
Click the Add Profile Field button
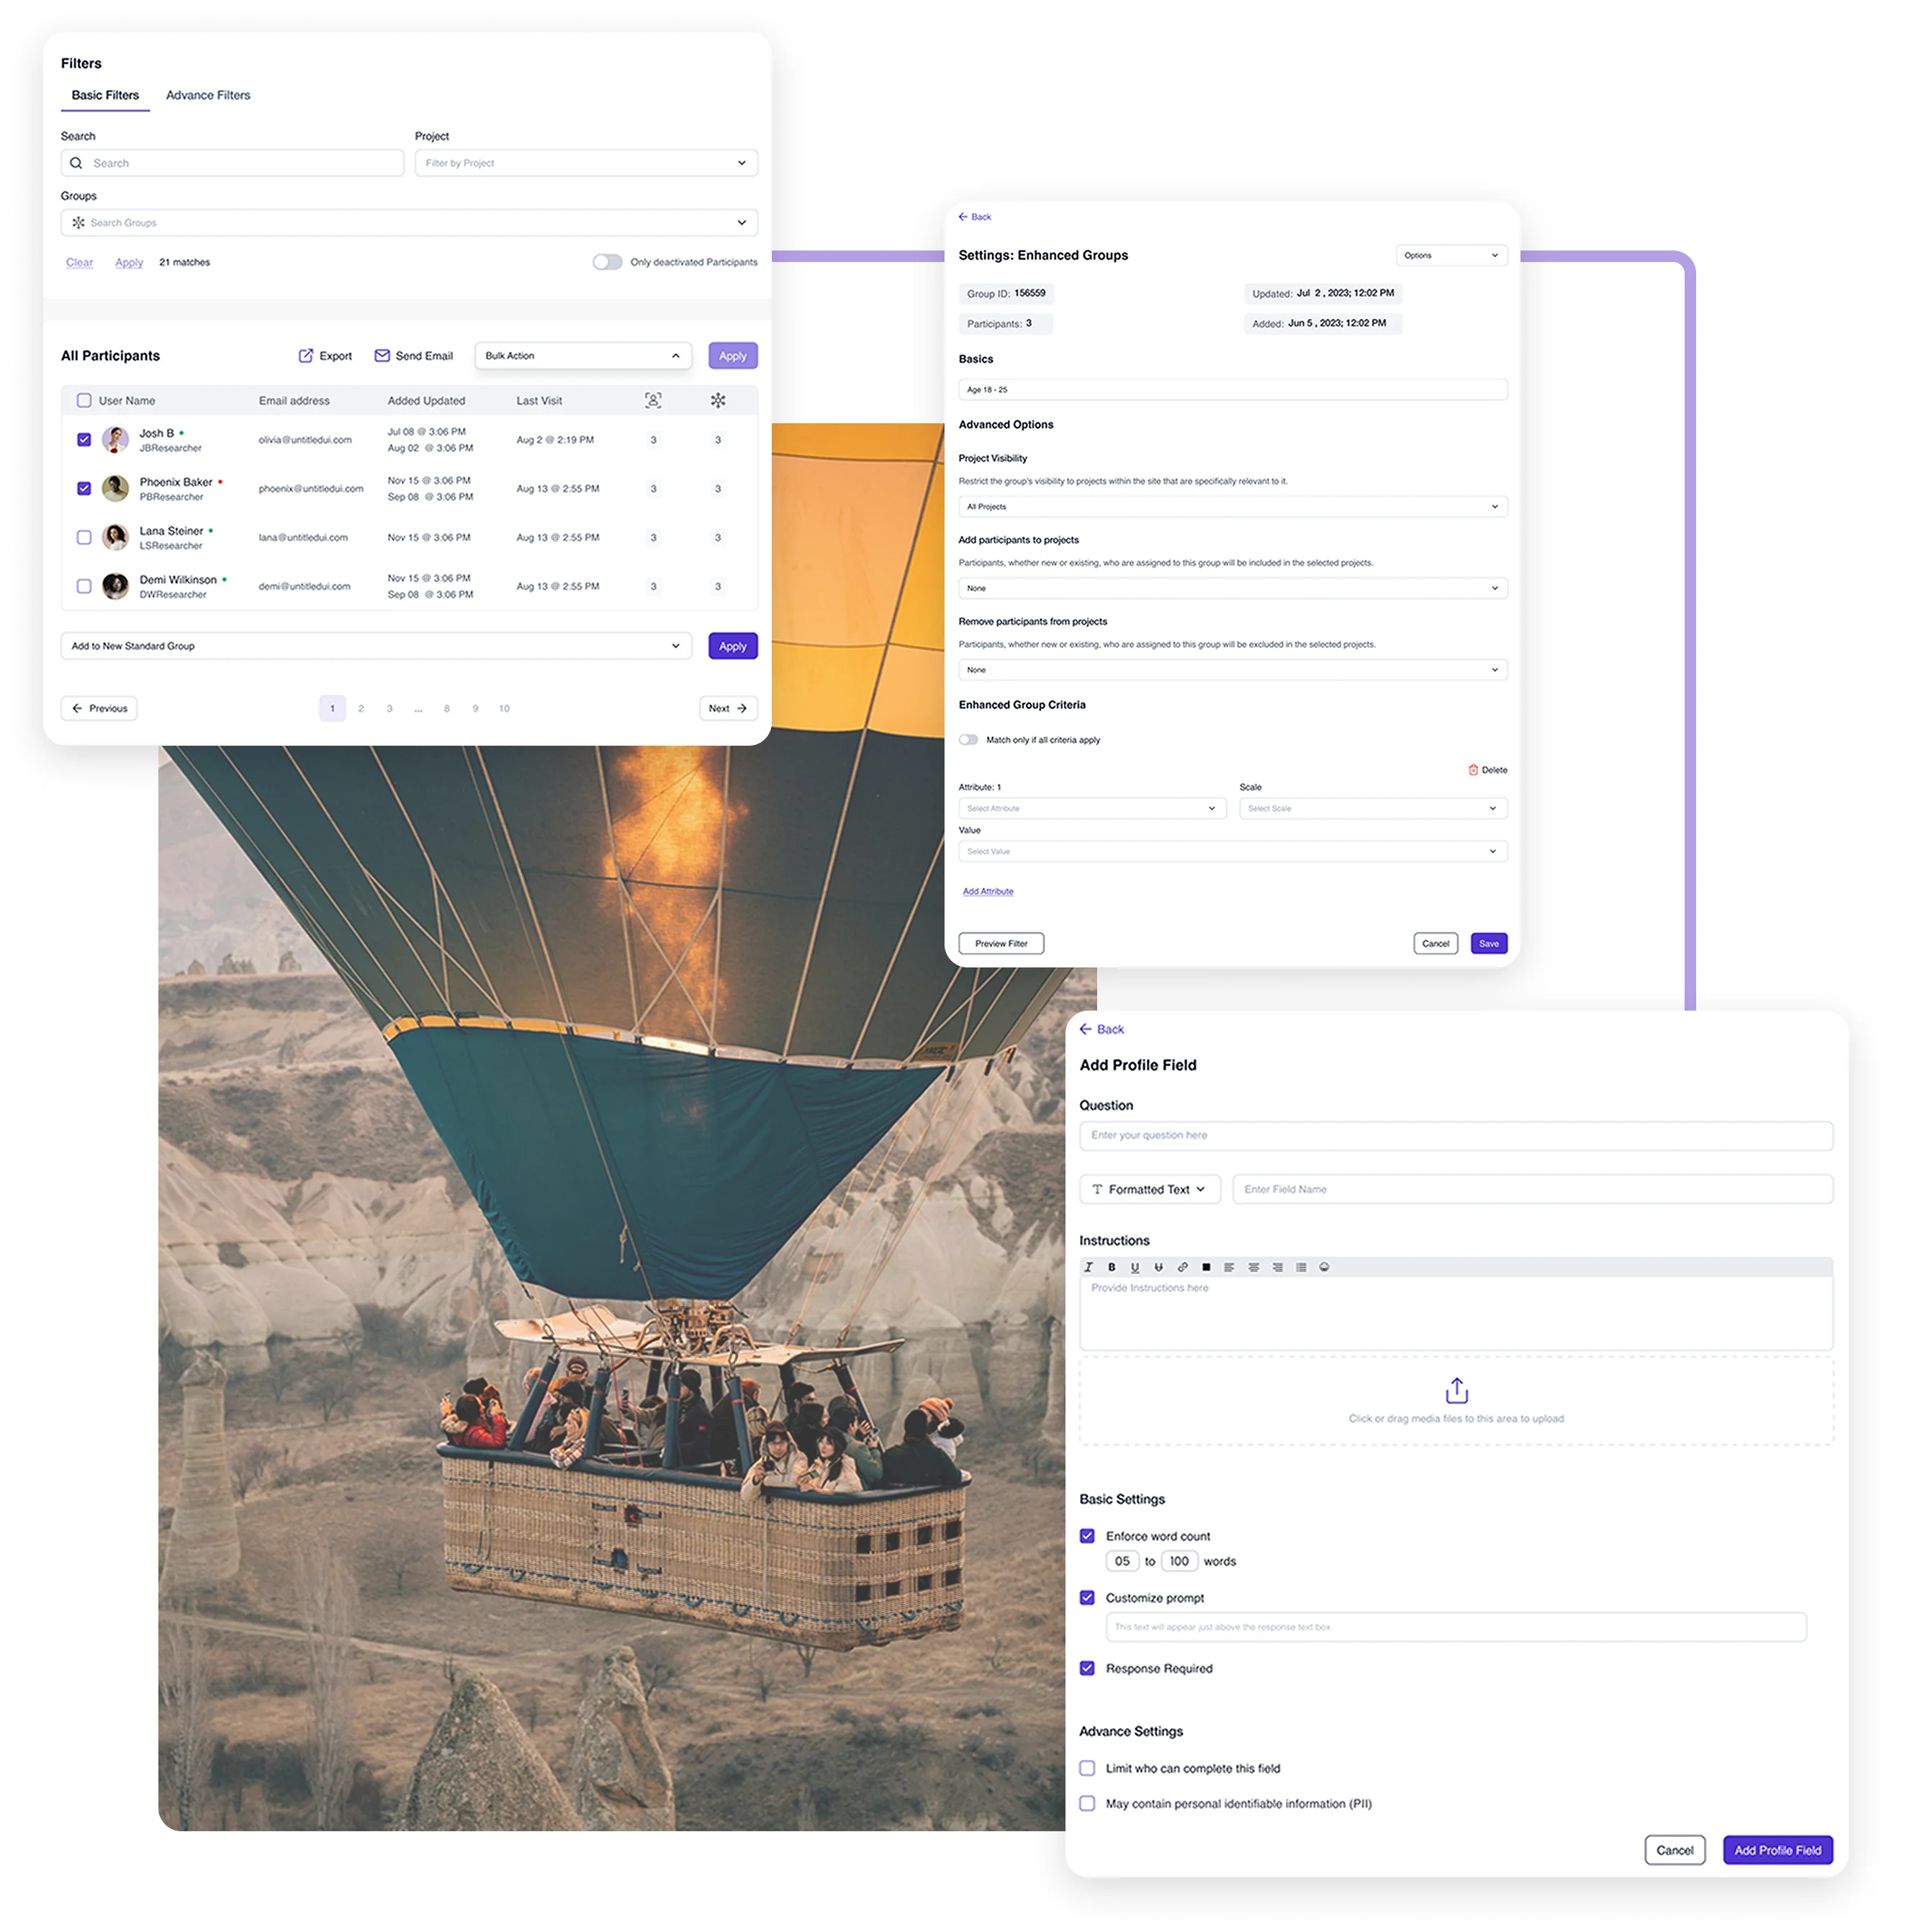[x=1777, y=1850]
